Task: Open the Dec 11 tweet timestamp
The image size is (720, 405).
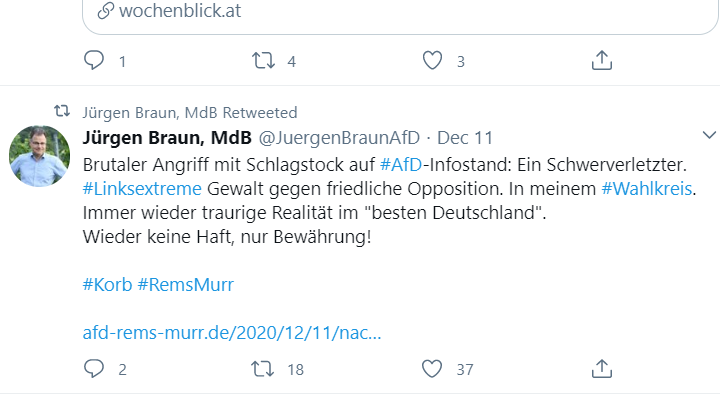Action: 465,136
